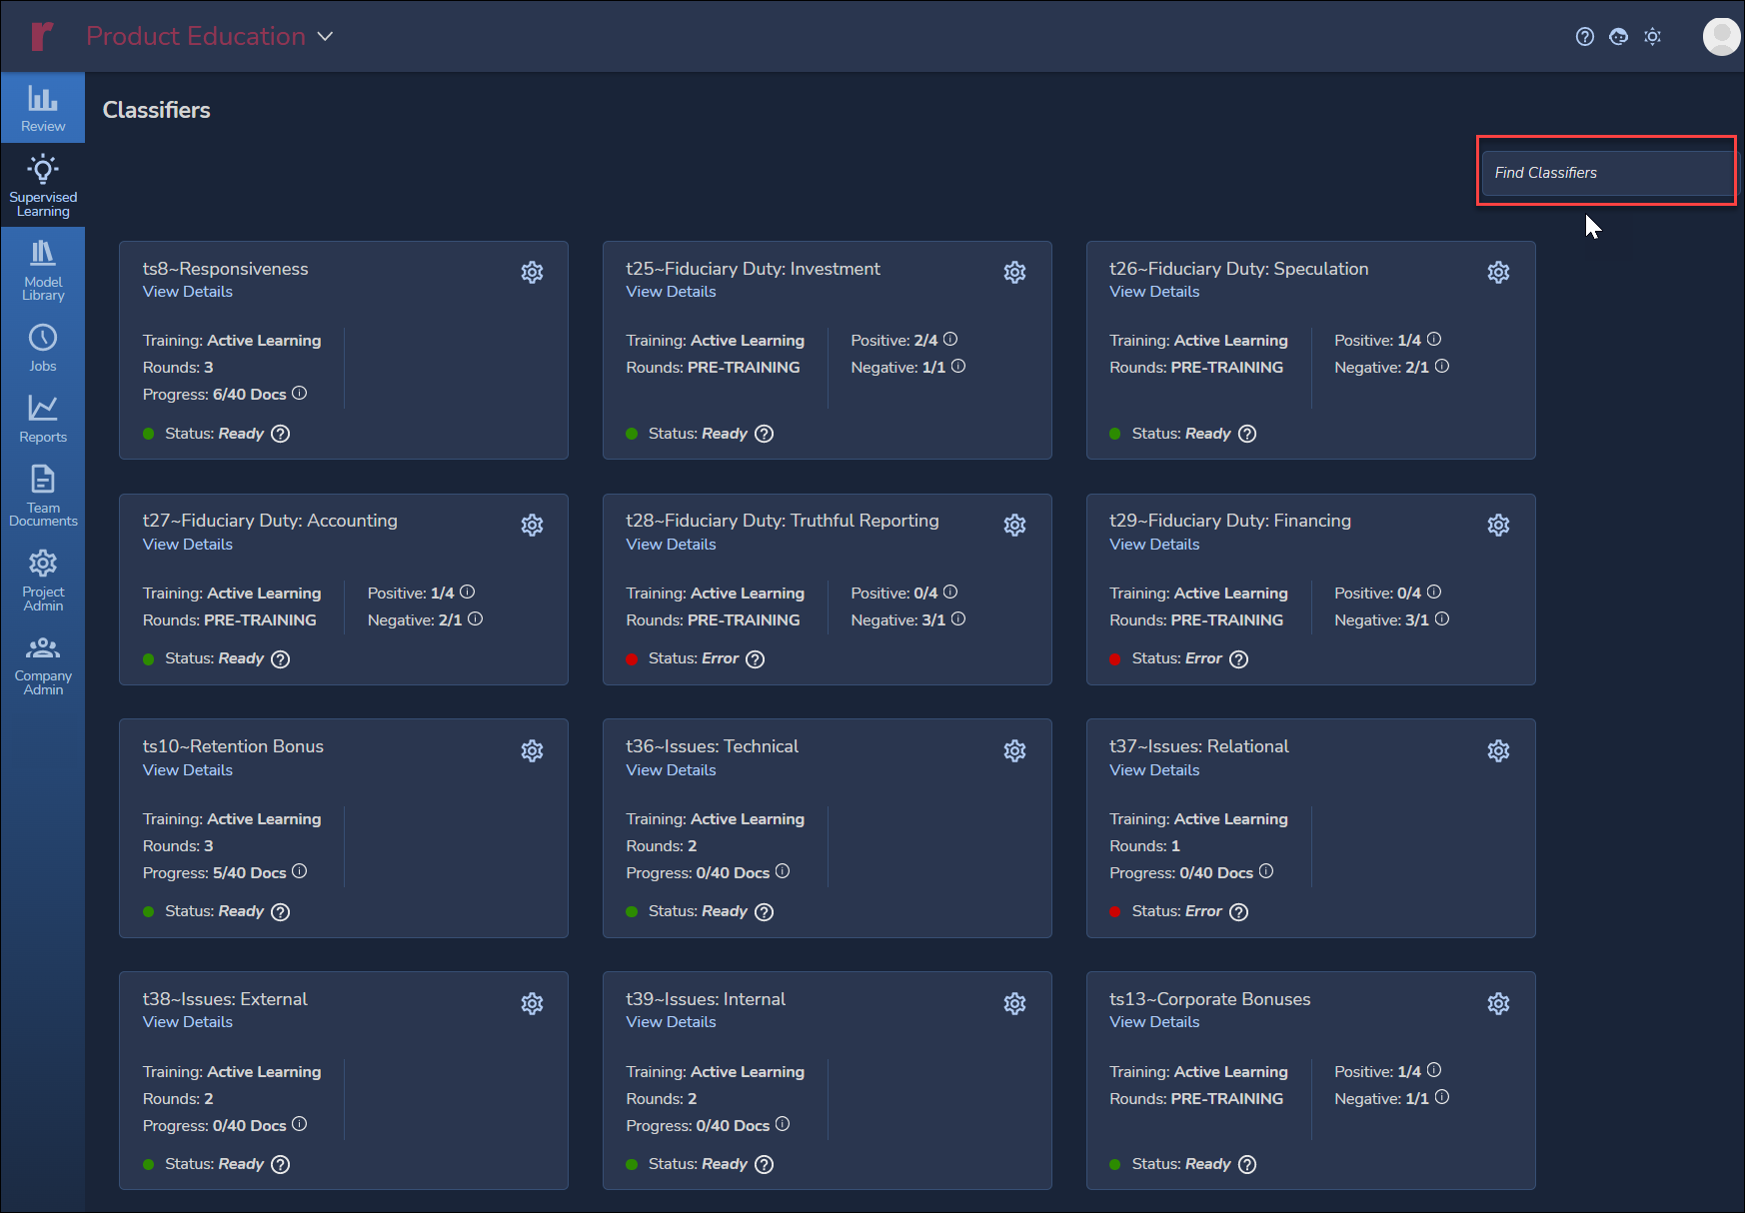The image size is (1745, 1213).
Task: Open the Company Admin page
Action: click(x=43, y=664)
